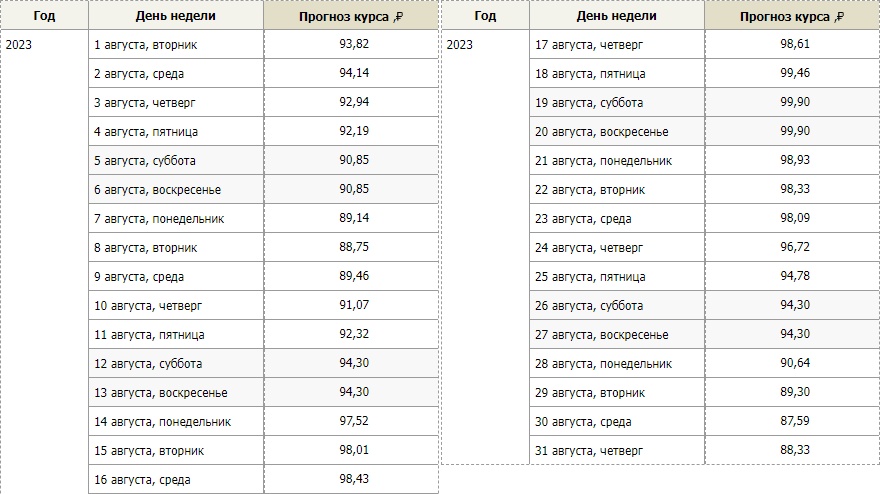Click the 2023 year cell beside 17 августа
Image resolution: width=880 pixels, height=494 pixels.
[460, 45]
